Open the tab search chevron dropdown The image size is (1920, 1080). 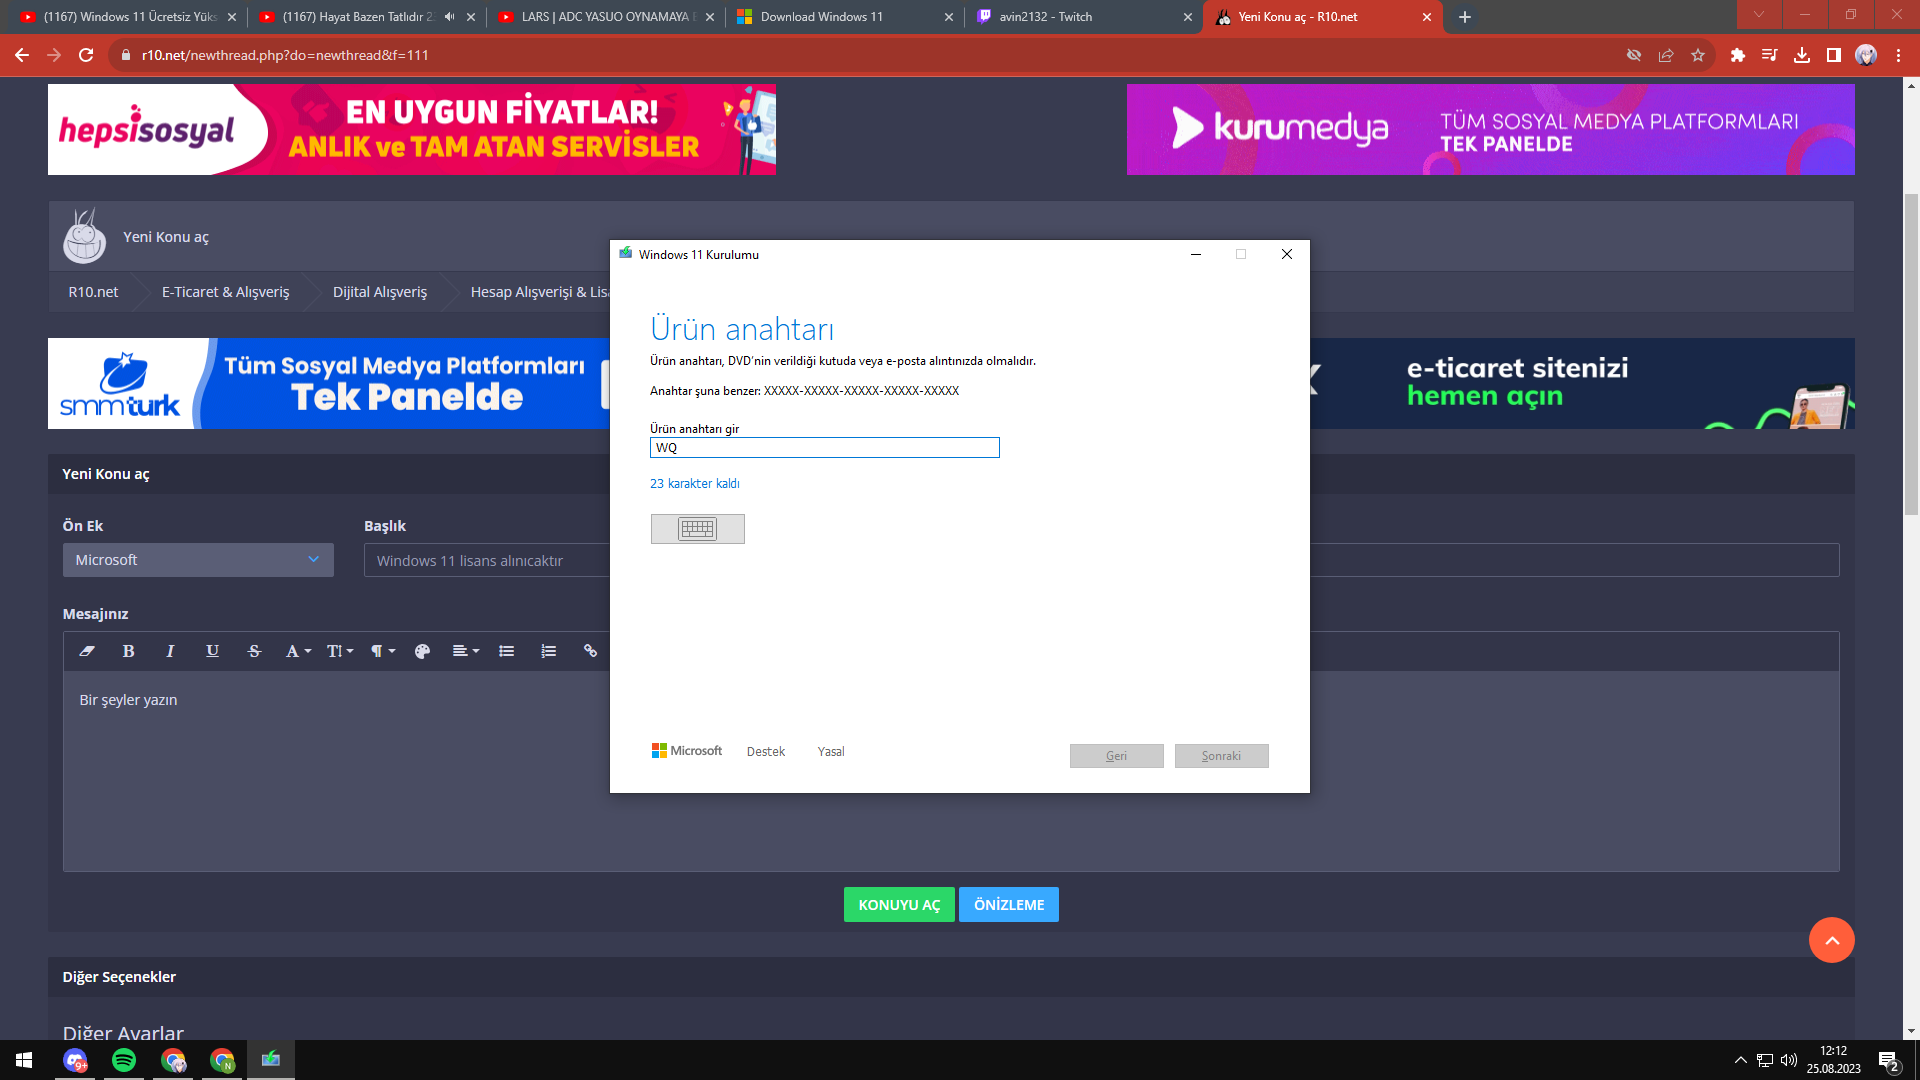pyautogui.click(x=1759, y=15)
